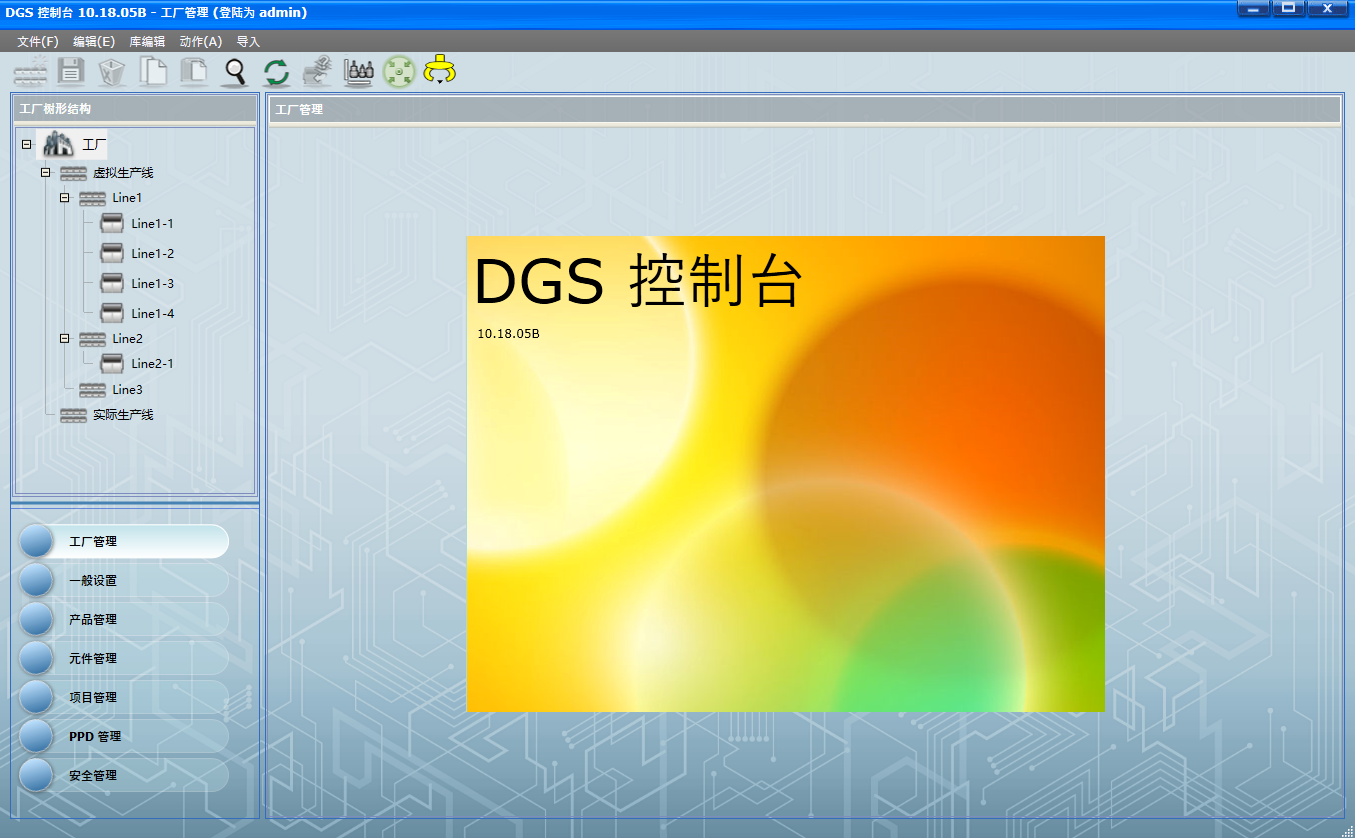1355x838 pixels.
Task: Click the 虚拟生产线 line icon
Action: [73, 173]
